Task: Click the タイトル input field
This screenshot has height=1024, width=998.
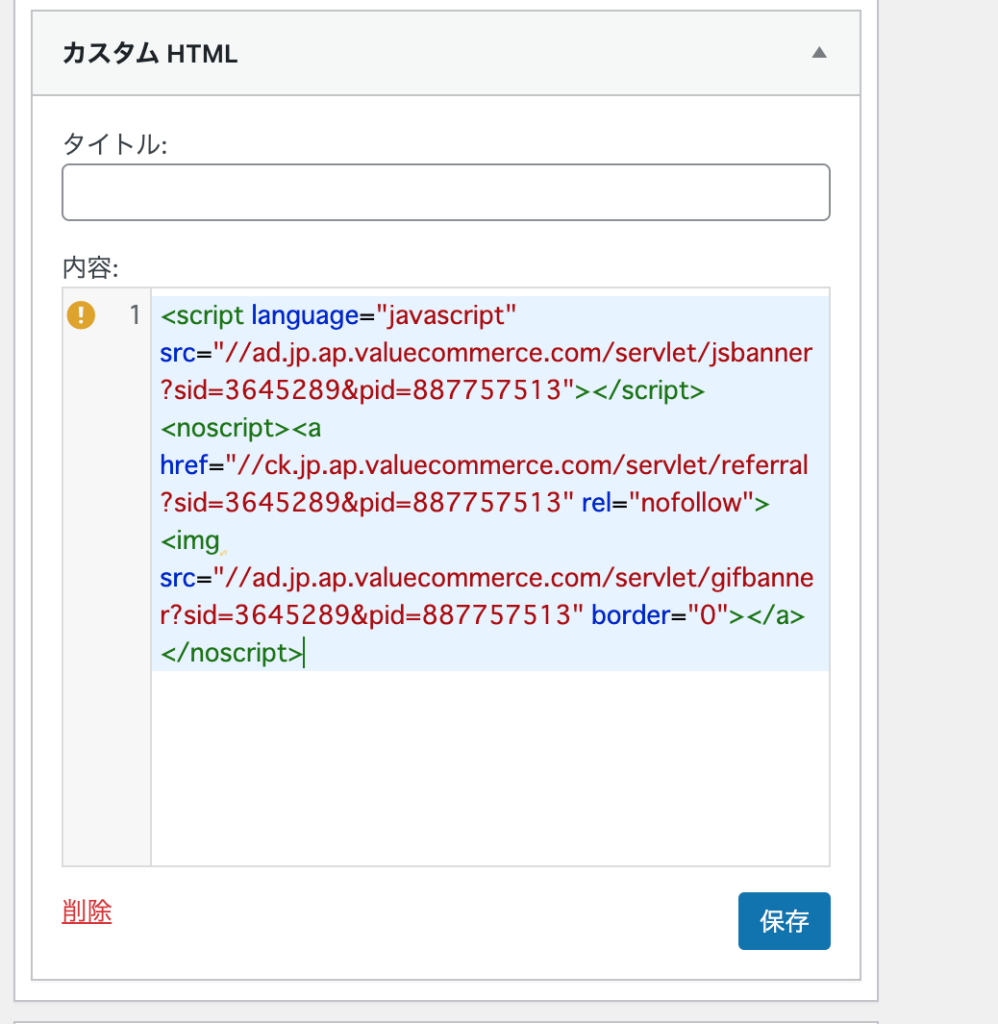Action: coord(446,192)
